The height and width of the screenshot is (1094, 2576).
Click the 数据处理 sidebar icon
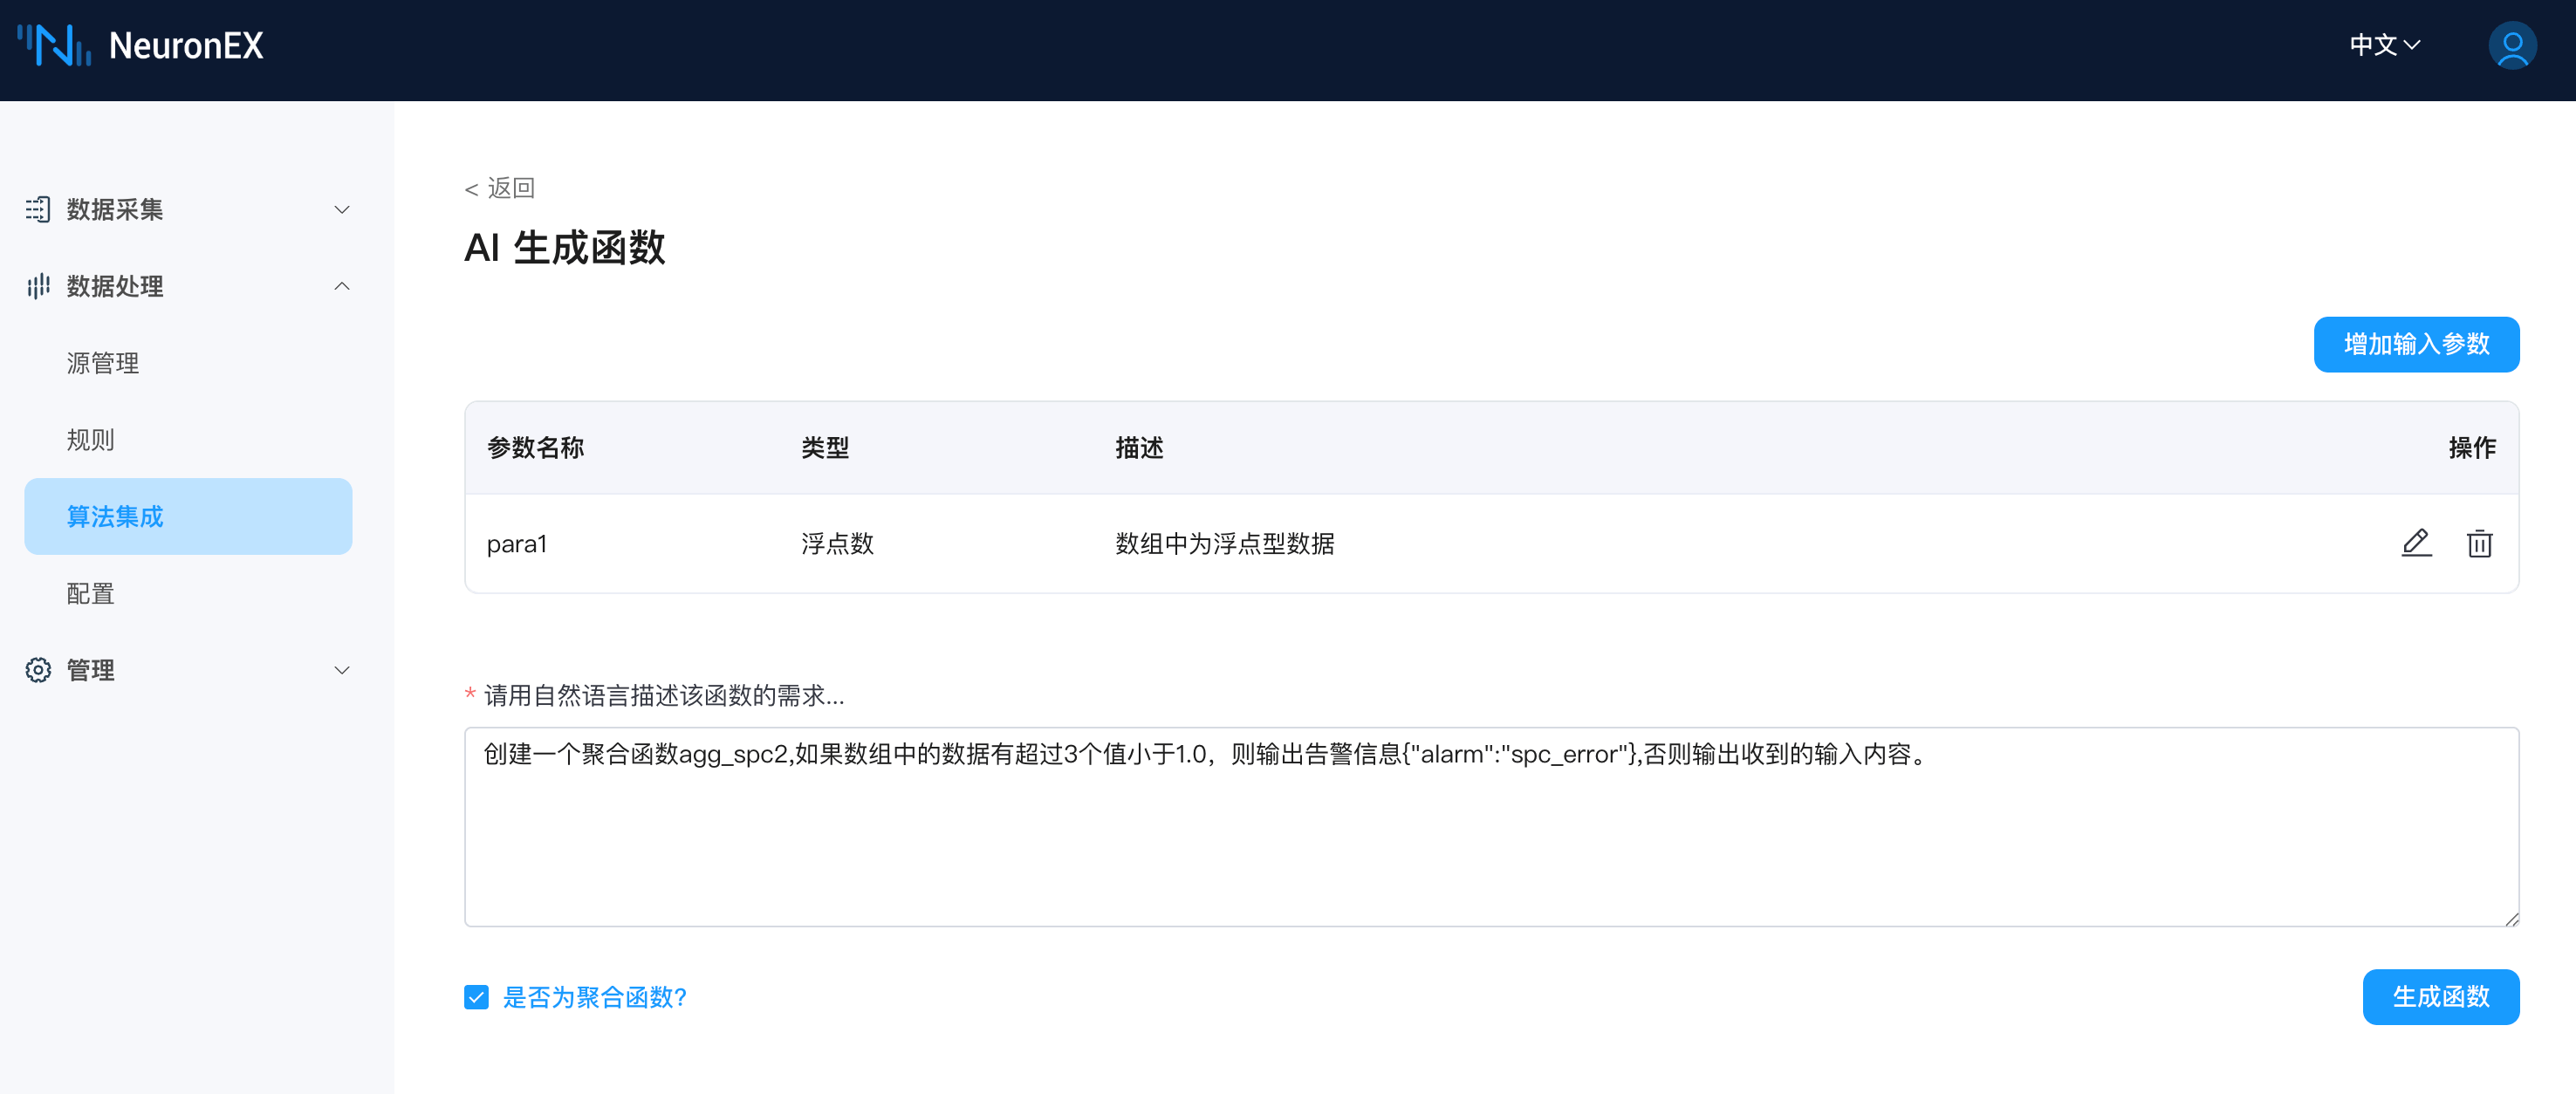(37, 287)
